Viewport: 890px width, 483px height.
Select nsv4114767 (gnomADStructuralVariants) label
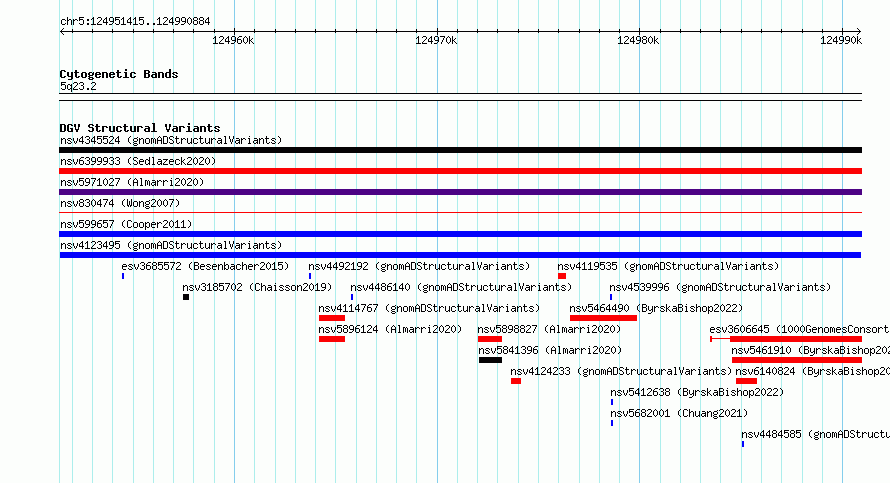coord(429,308)
